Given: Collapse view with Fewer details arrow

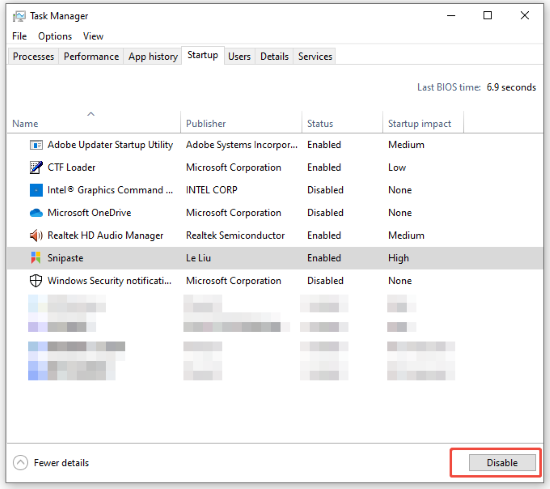Looking at the screenshot, I should (x=20, y=463).
